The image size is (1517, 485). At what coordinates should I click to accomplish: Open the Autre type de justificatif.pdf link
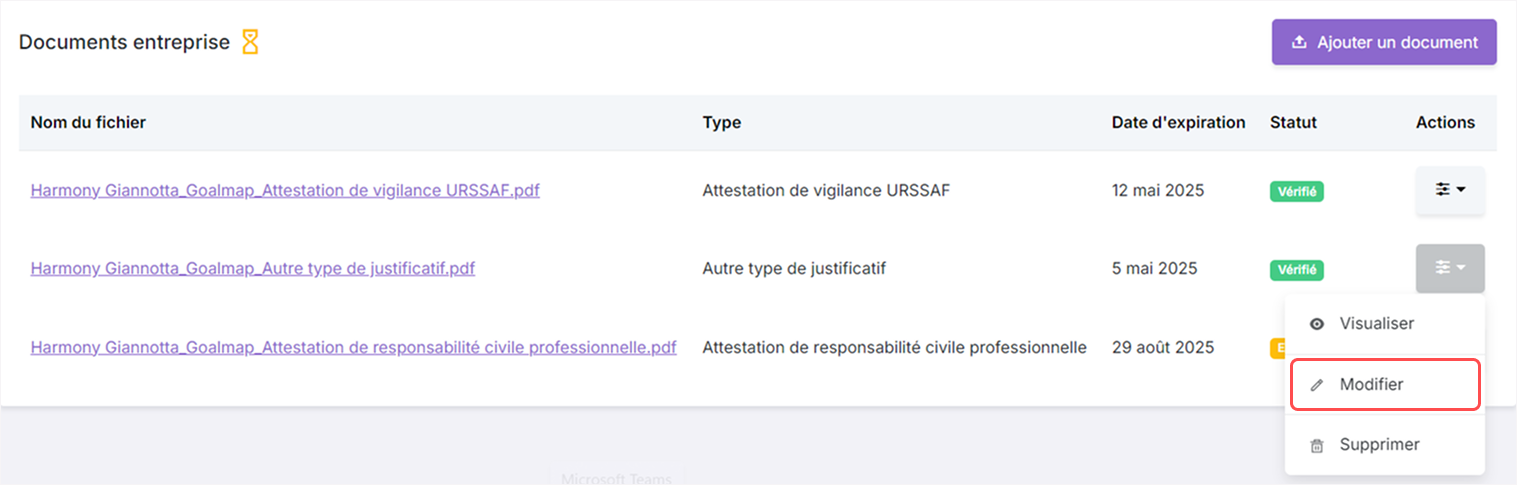(253, 268)
